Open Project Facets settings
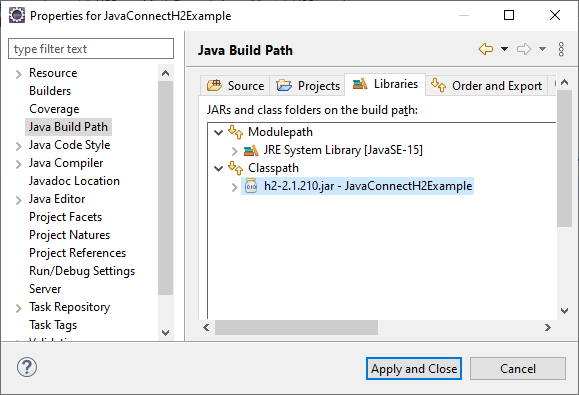The width and height of the screenshot is (579, 395). pyautogui.click(x=65, y=217)
